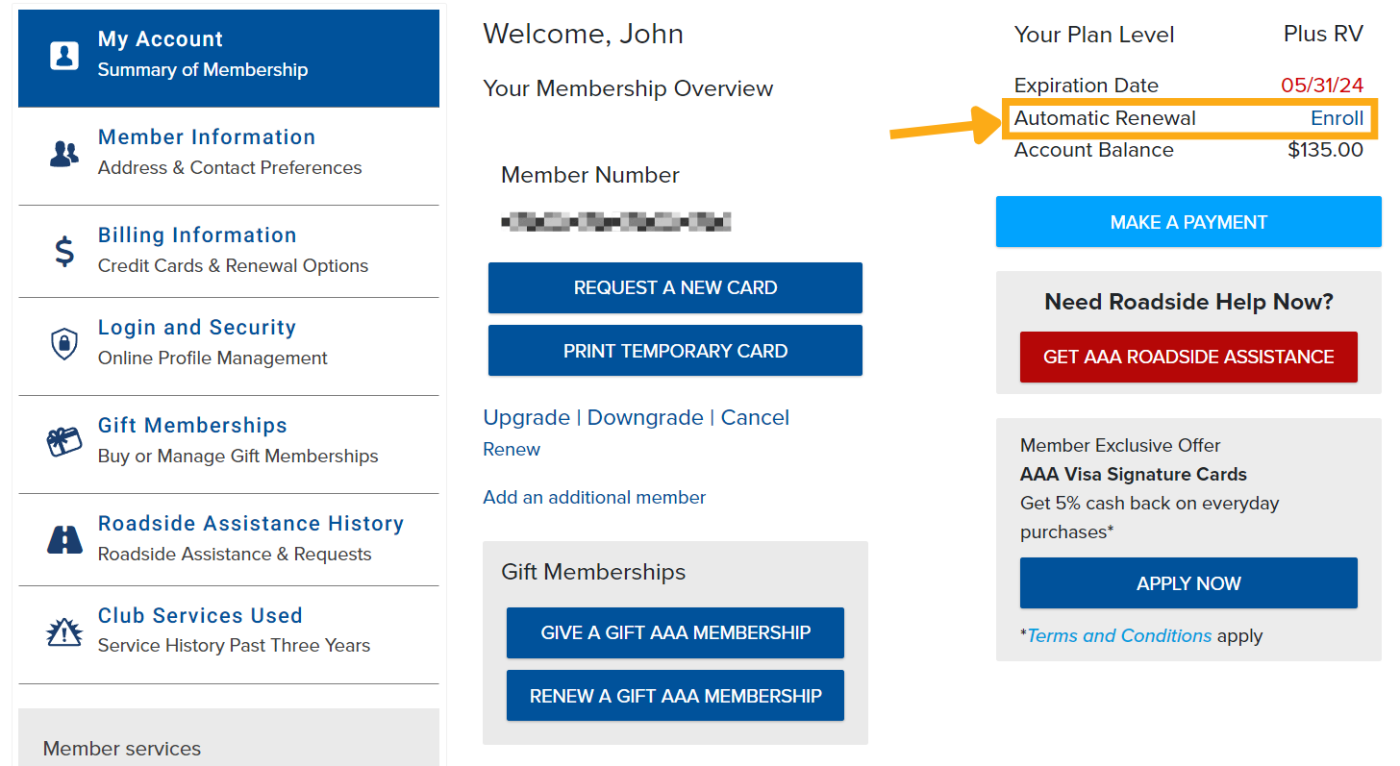The height and width of the screenshot is (766, 1400).
Task: Click Add an additional member link
Action: [x=594, y=497]
